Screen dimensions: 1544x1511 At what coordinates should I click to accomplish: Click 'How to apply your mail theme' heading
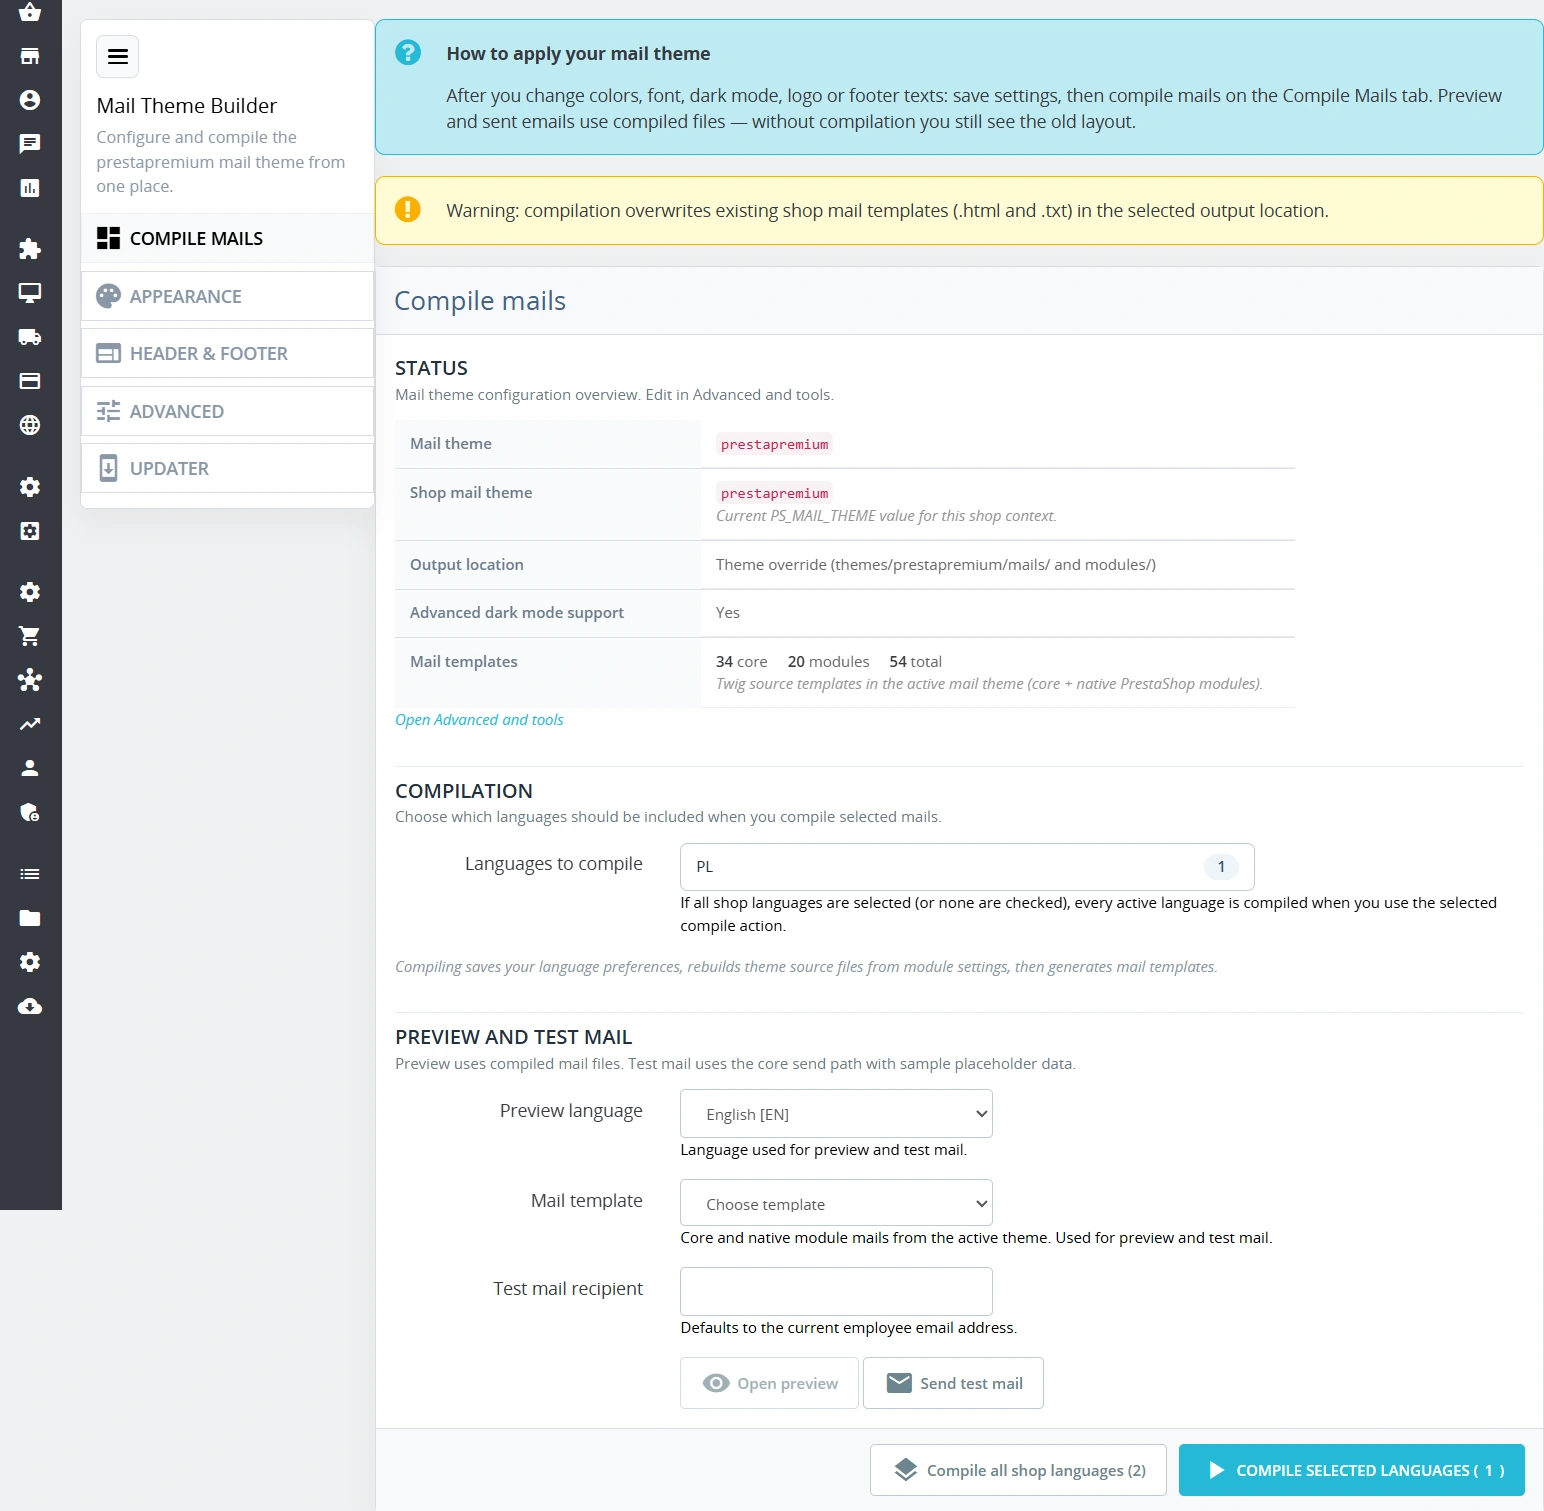tap(578, 54)
